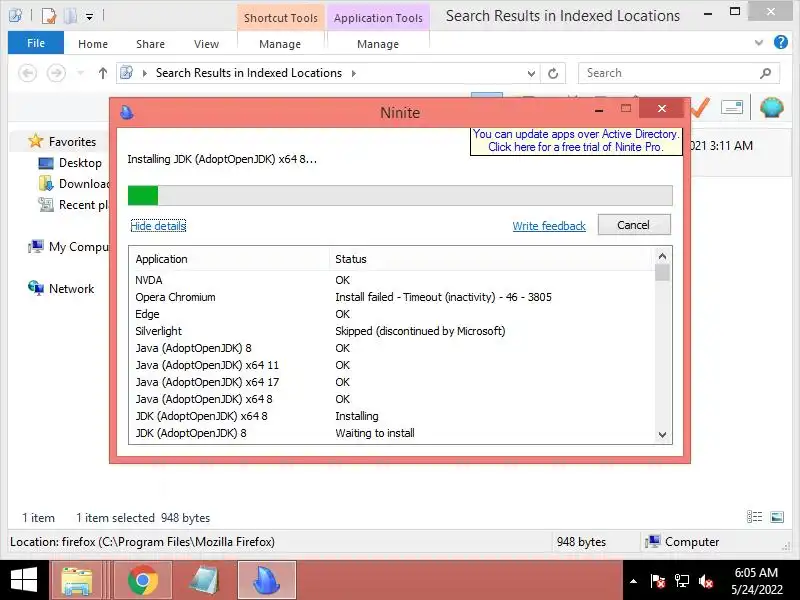
Task: Open File Explorer from the taskbar
Action: [77, 580]
